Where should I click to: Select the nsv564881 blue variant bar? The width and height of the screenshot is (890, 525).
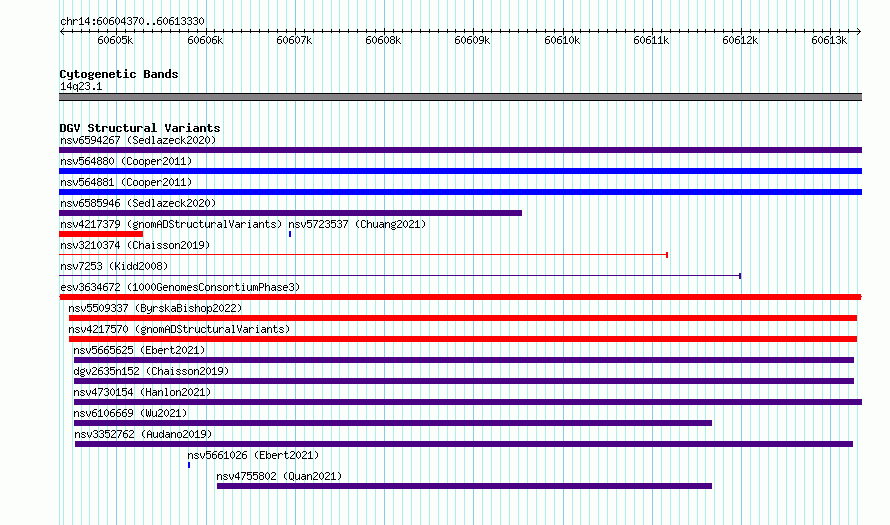(x=460, y=192)
